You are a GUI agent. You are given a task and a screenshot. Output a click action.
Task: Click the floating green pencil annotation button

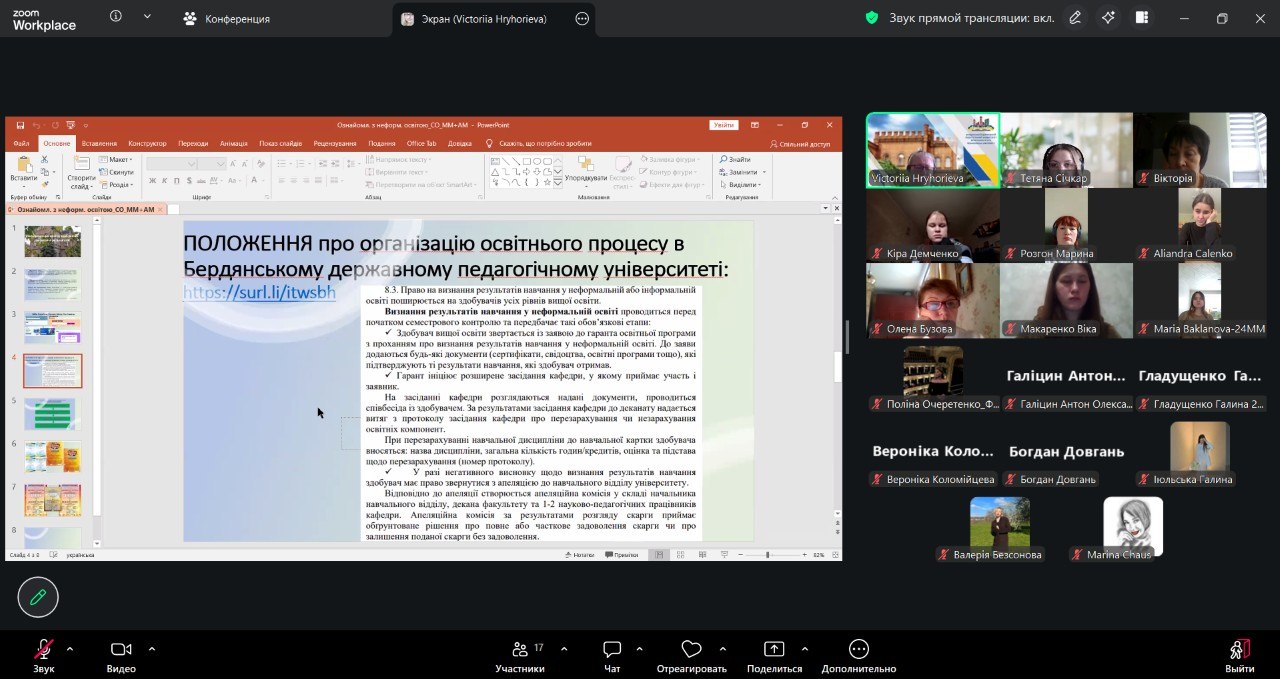pos(38,597)
